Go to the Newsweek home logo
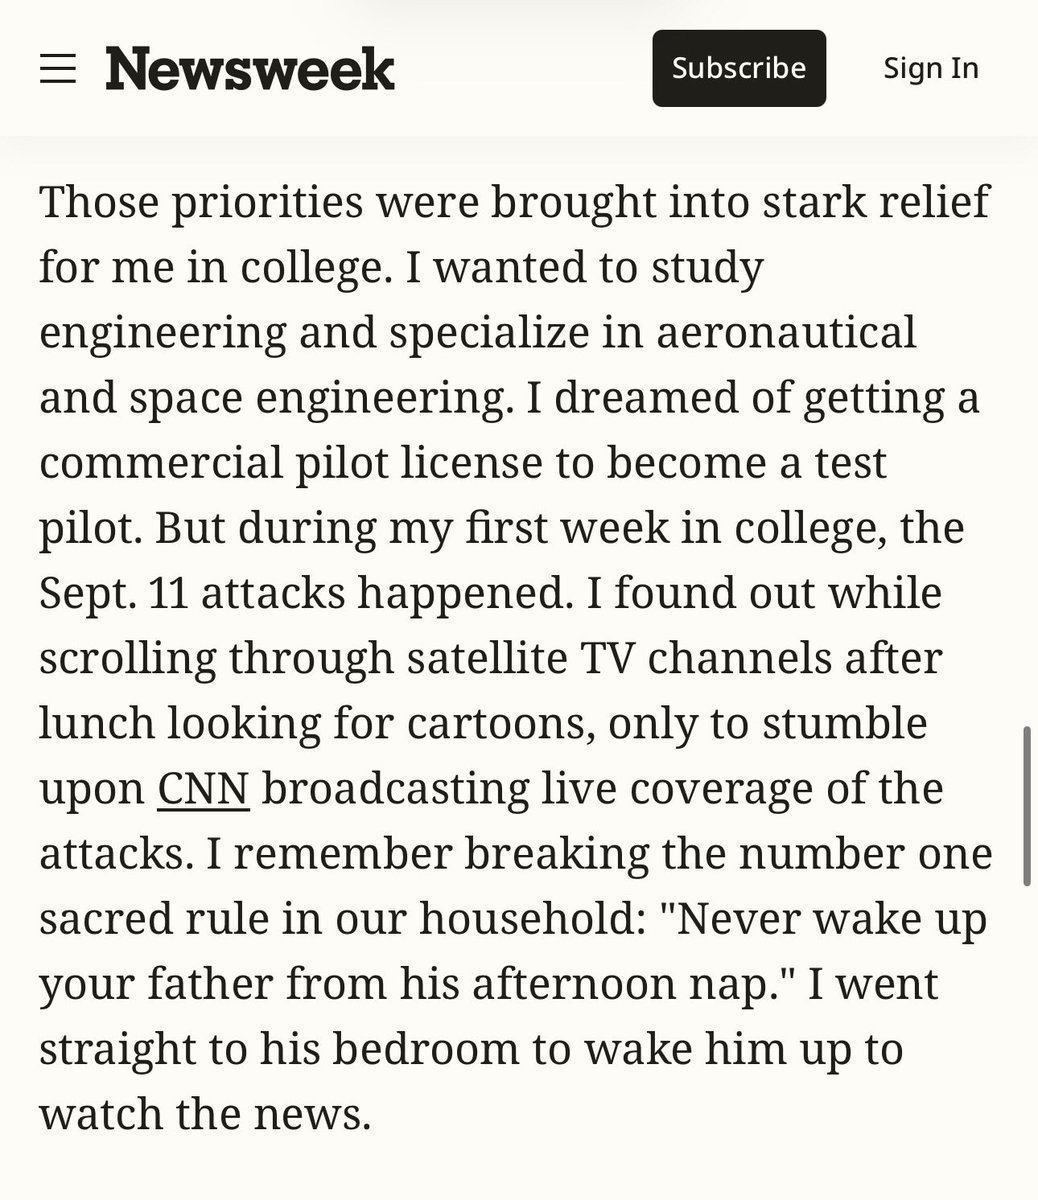This screenshot has width=1038, height=1200. 250,69
